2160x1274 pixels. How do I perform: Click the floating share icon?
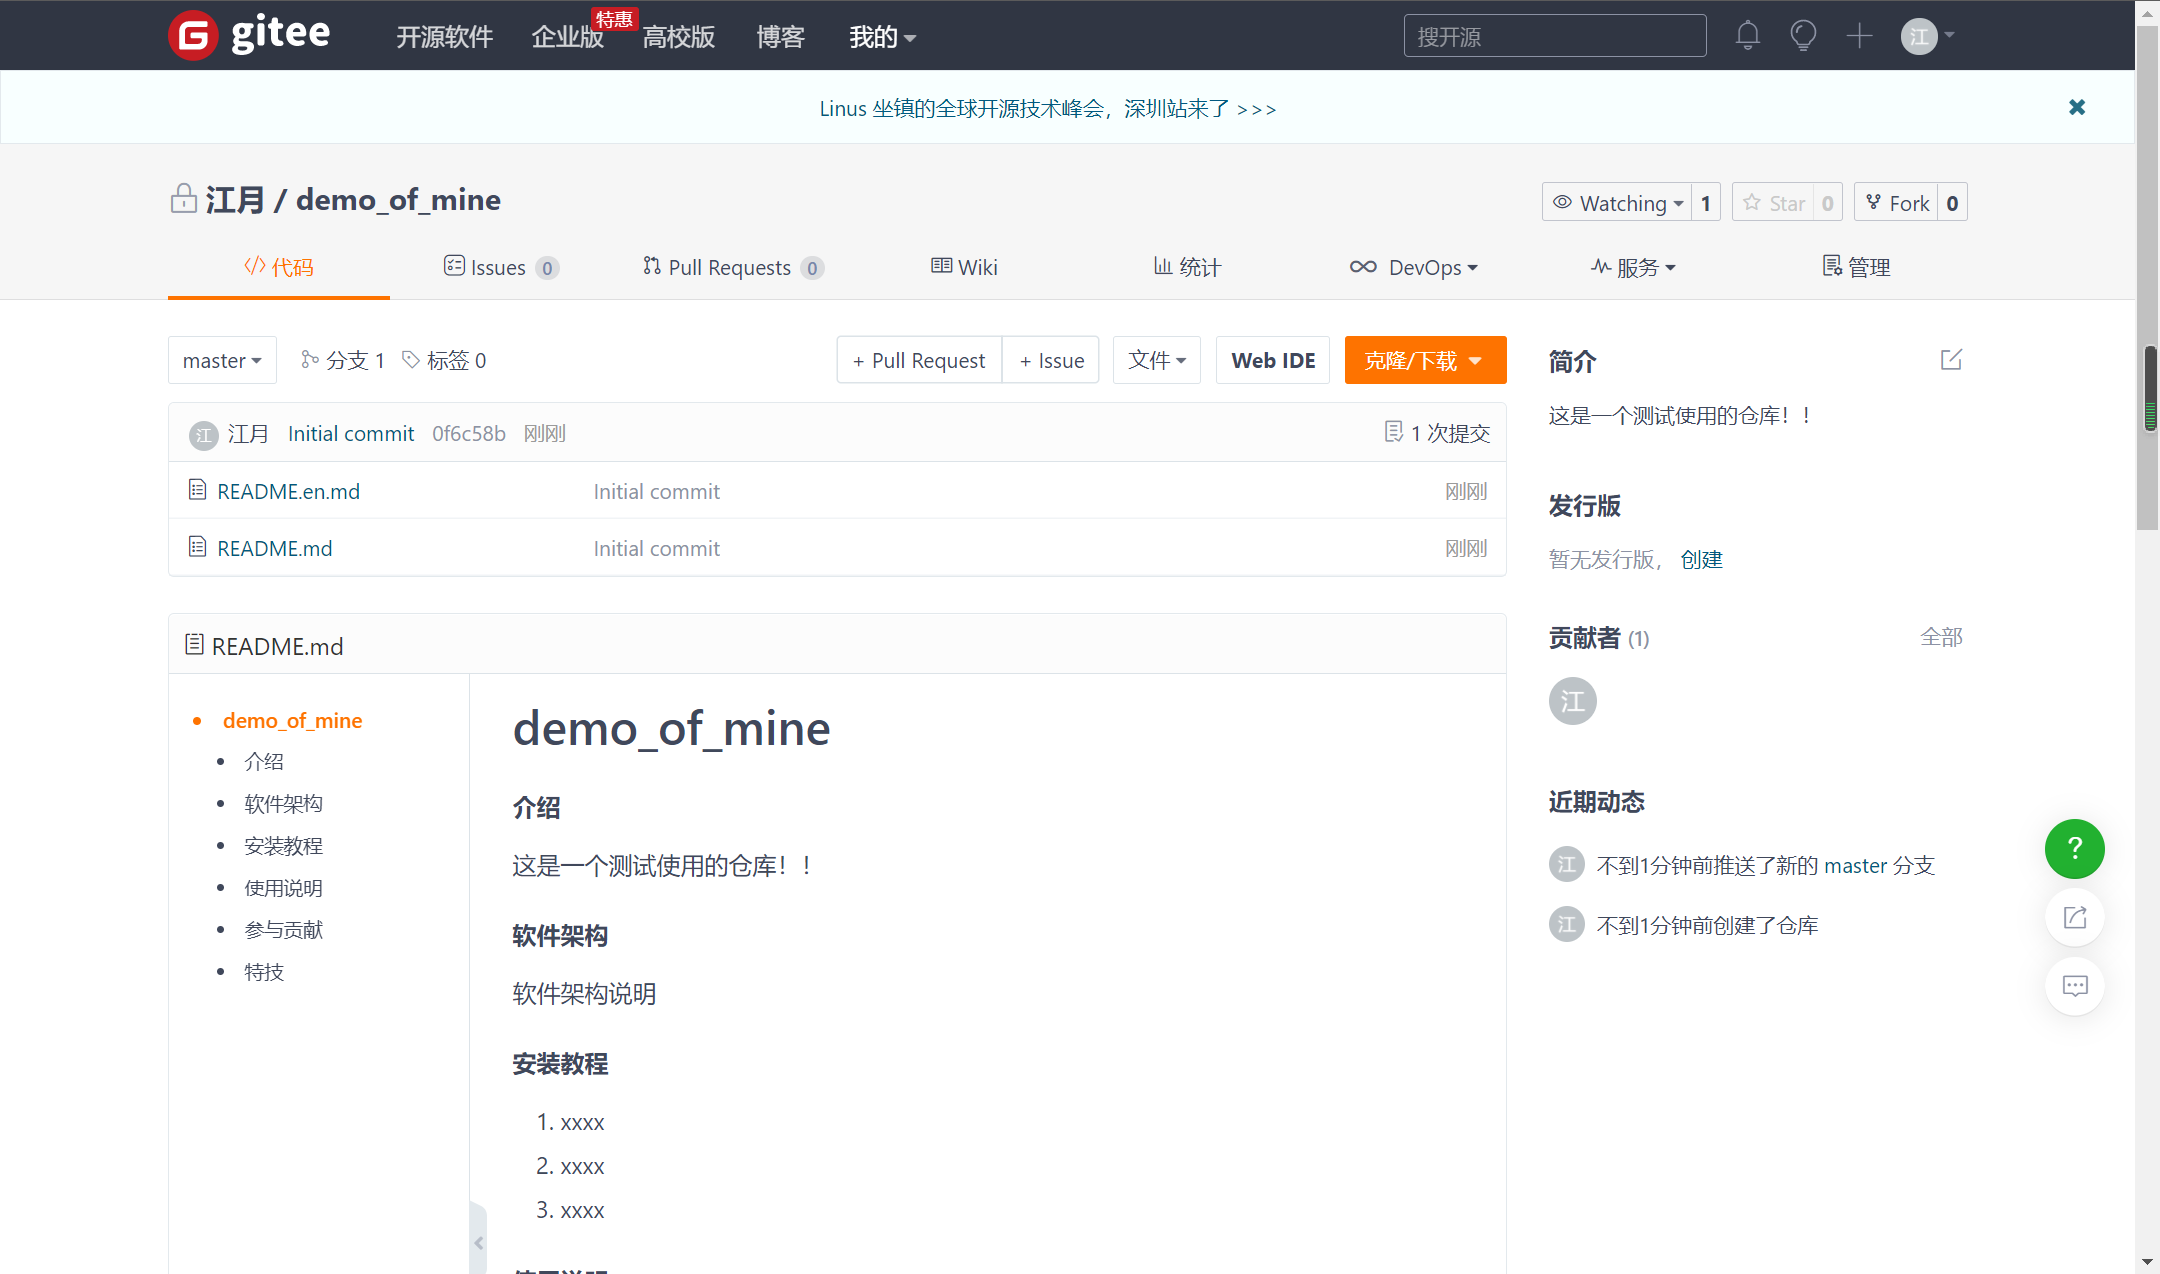[2074, 917]
